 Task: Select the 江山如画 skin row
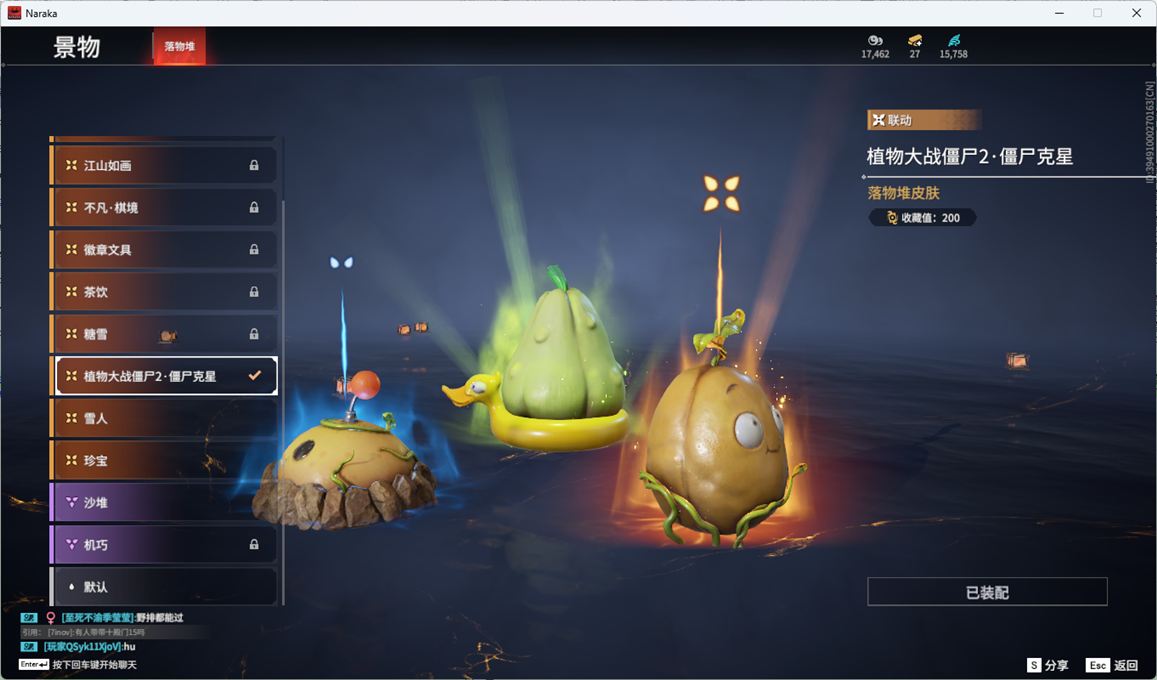point(164,165)
